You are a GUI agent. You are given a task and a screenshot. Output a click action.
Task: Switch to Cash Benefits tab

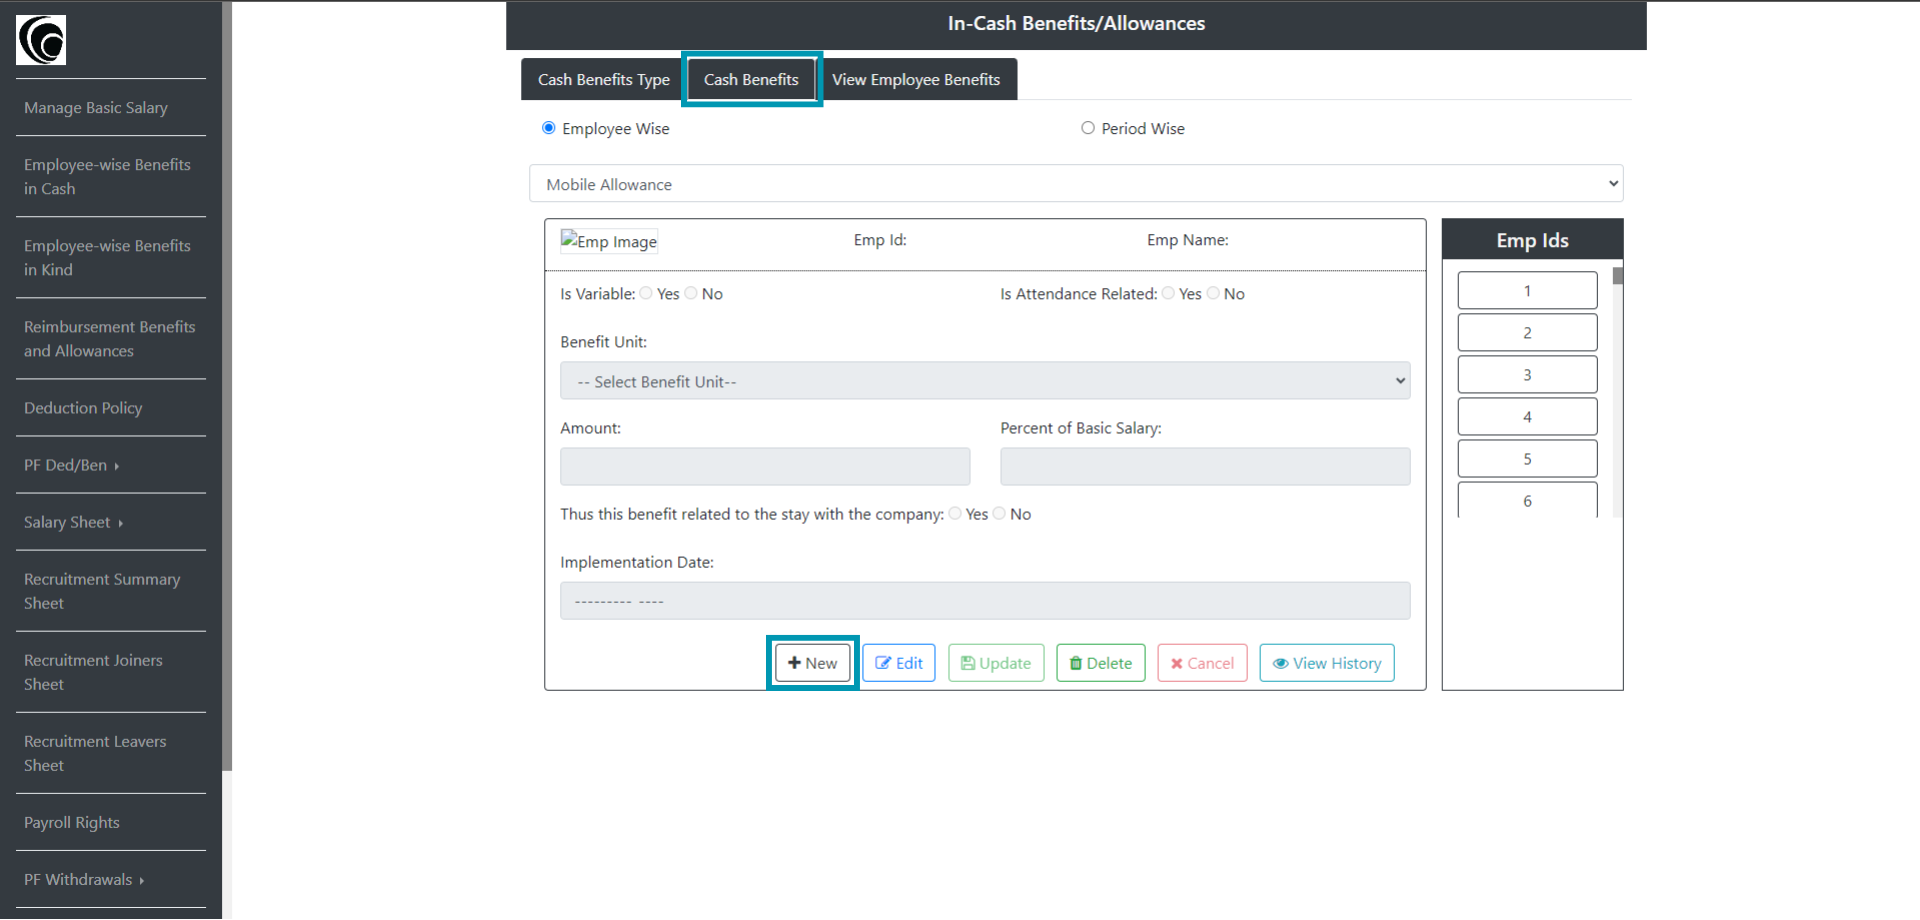[751, 79]
